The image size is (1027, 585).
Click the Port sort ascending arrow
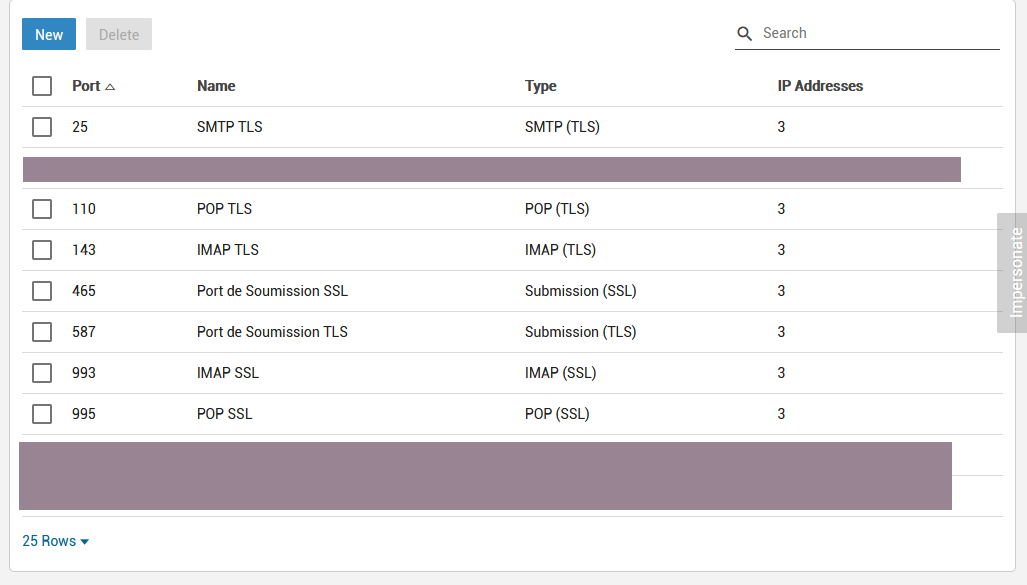point(110,87)
